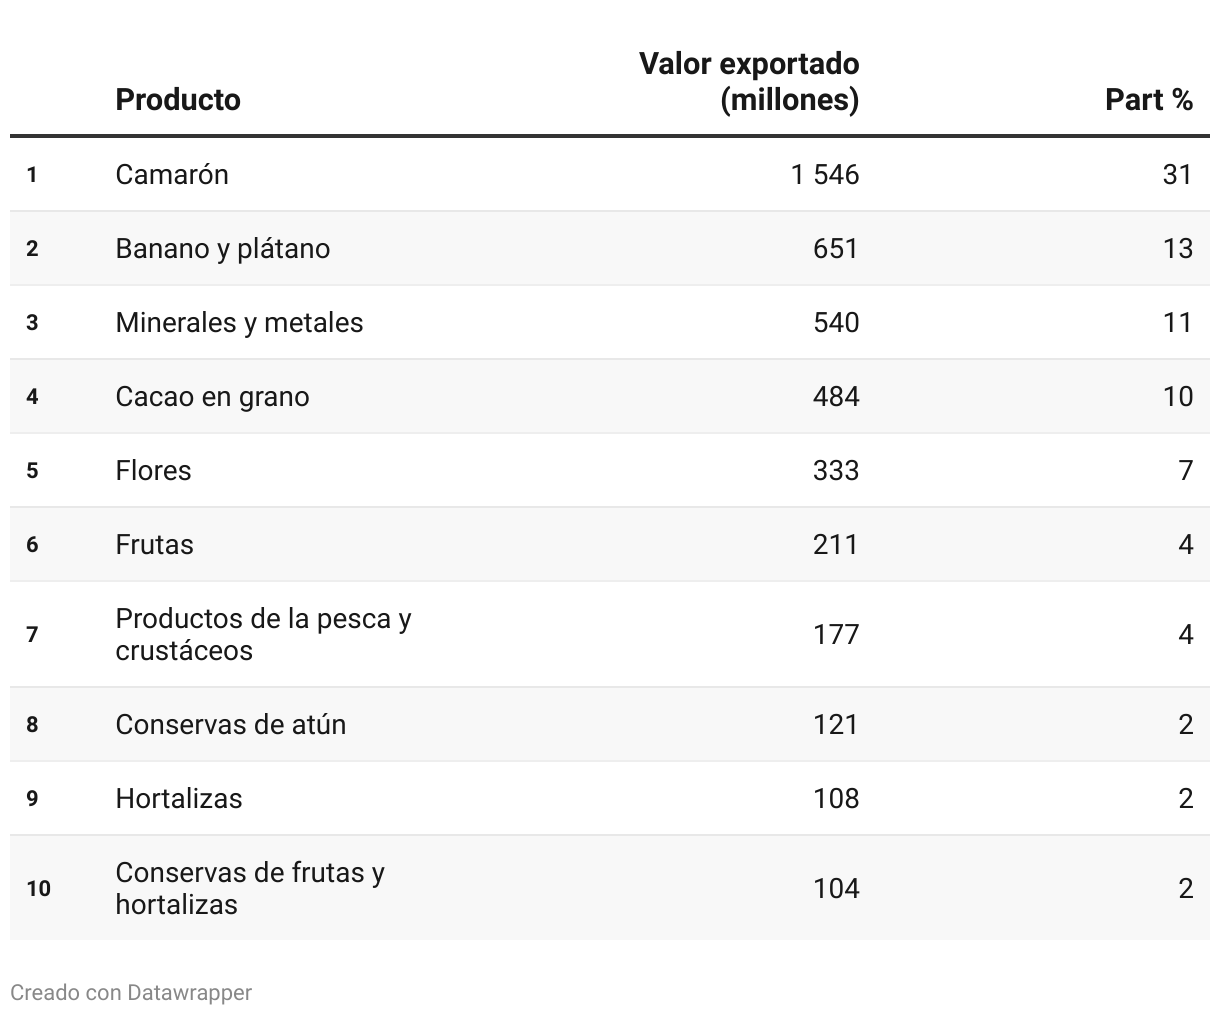This screenshot has height=1016, width=1220.
Task: Click the Part % column header
Action: pos(1148,100)
